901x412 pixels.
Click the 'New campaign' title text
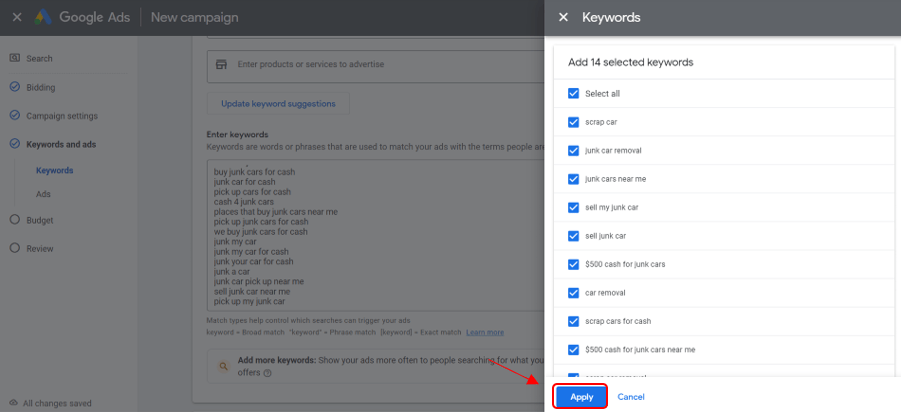[194, 17]
